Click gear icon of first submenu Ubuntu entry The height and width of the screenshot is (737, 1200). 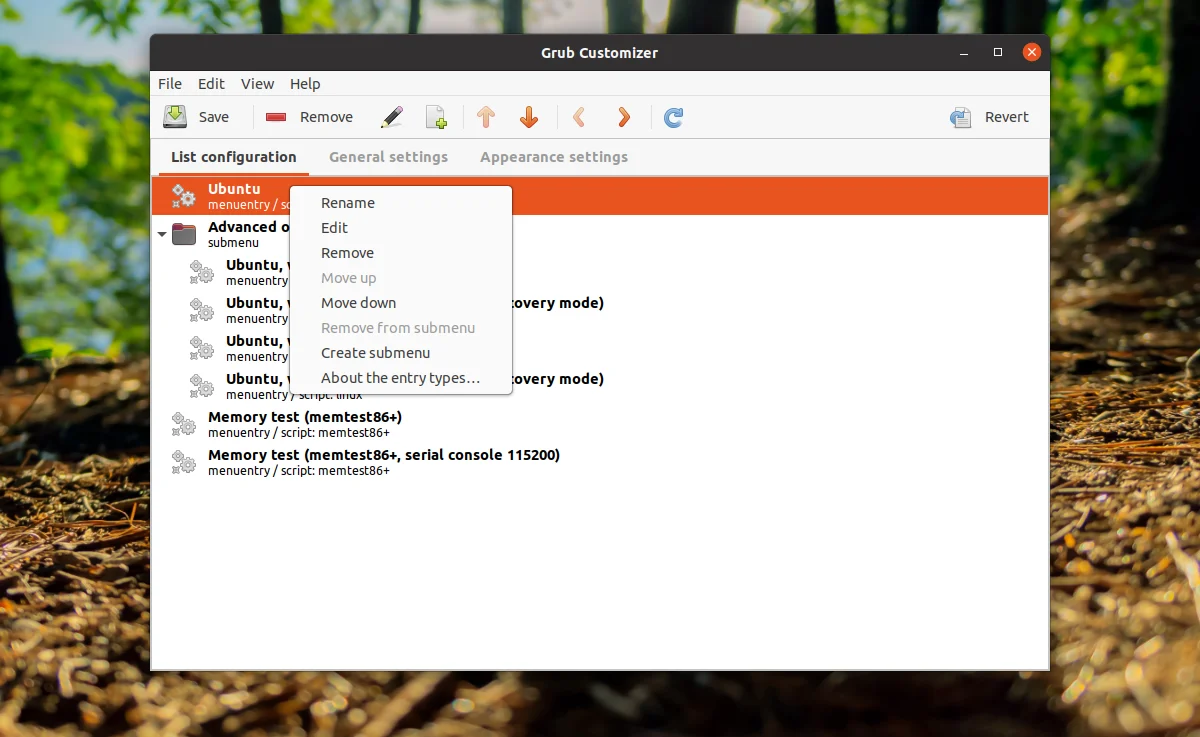tap(201, 272)
